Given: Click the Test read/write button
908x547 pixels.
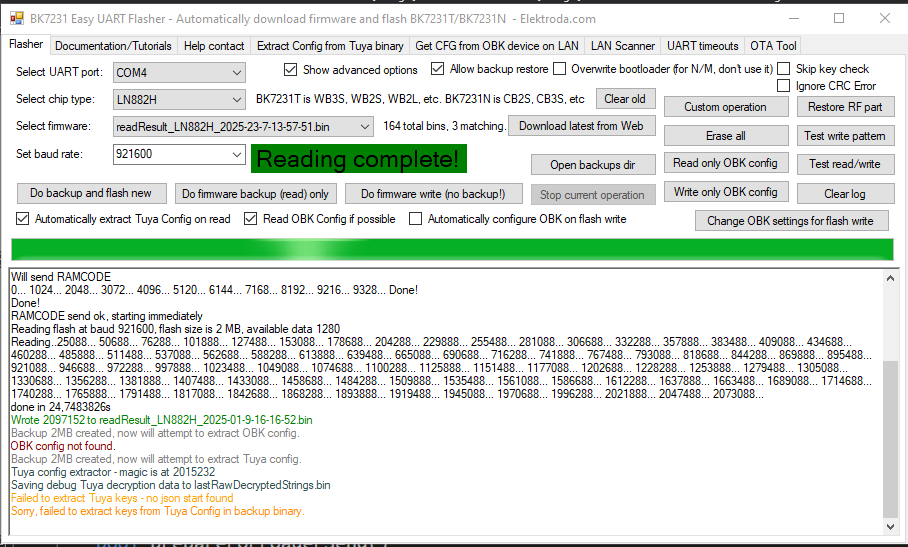Looking at the screenshot, I should (x=845, y=164).
